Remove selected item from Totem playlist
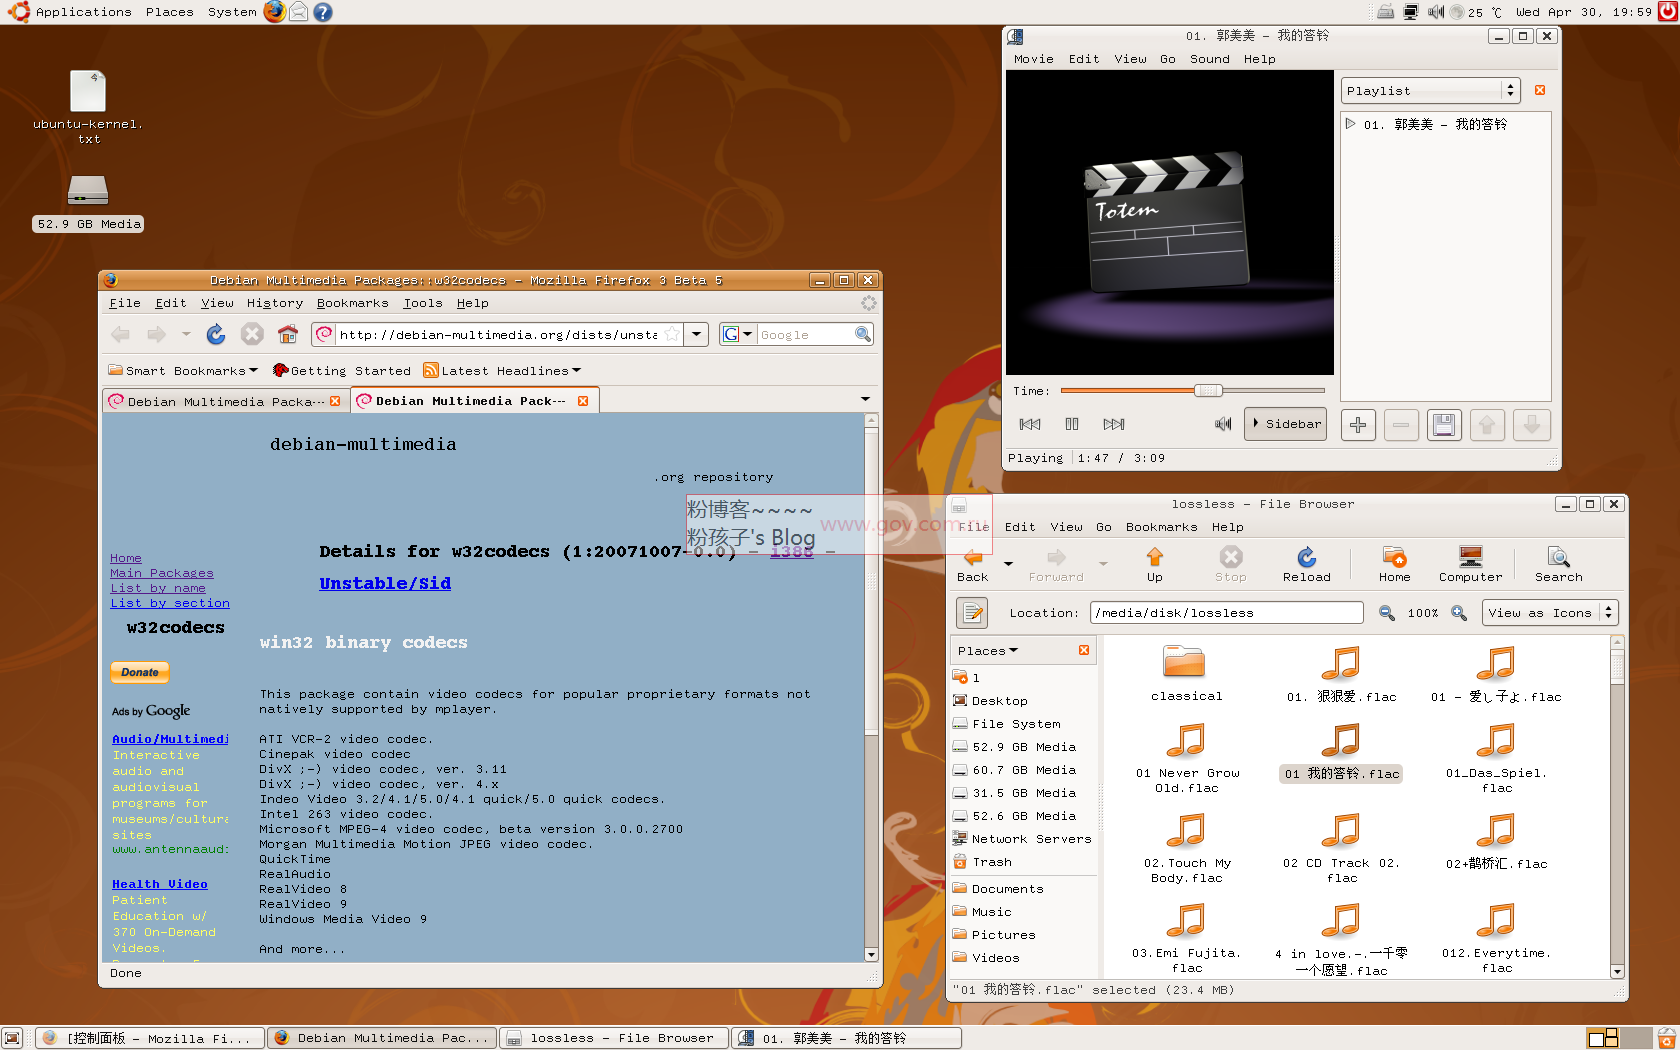 [1401, 425]
